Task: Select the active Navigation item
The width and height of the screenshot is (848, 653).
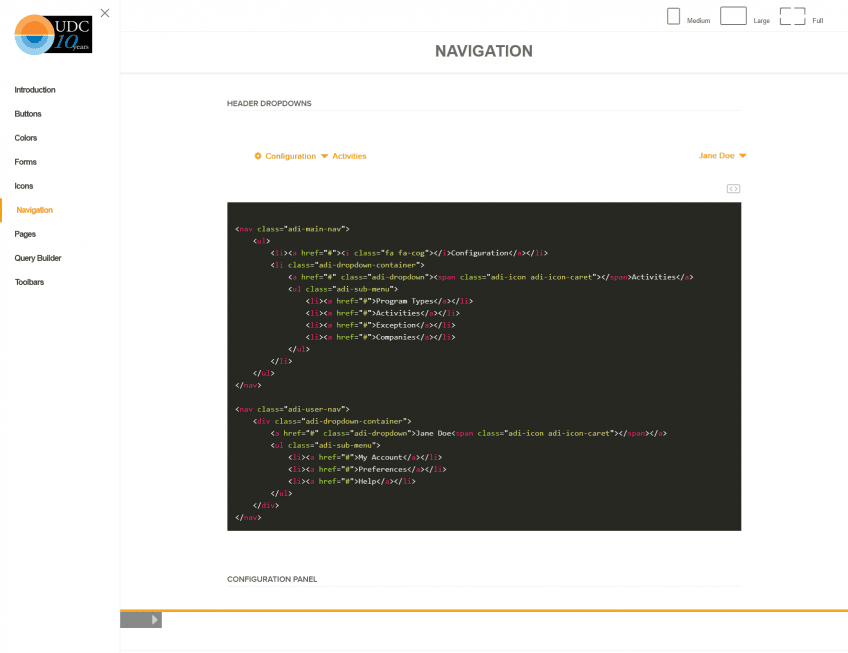Action: (x=35, y=210)
